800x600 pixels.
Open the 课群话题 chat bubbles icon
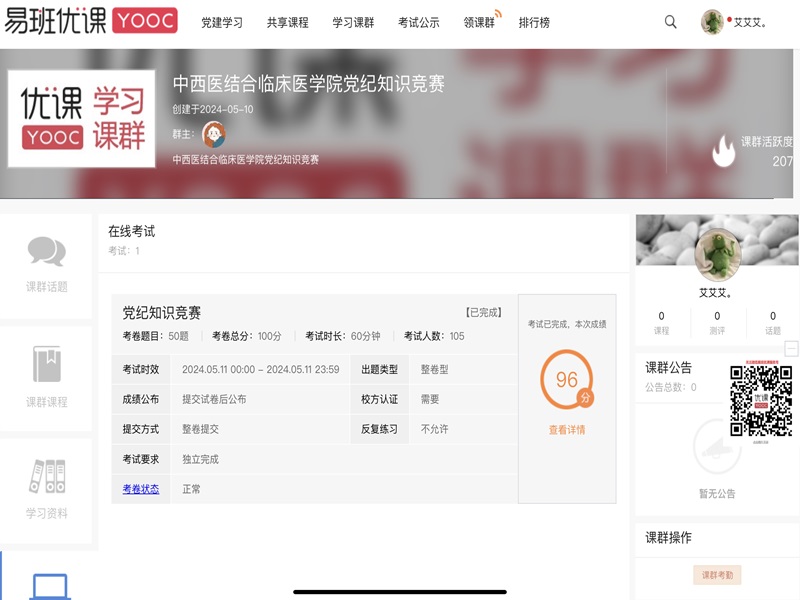[x=46, y=253]
